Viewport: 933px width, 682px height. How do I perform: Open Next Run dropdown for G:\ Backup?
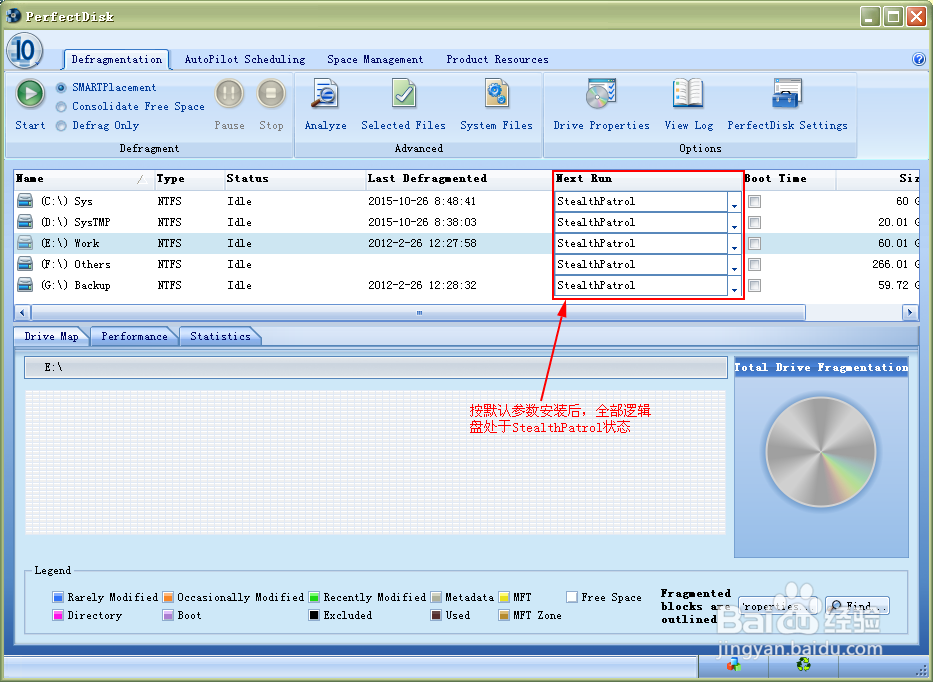734,286
